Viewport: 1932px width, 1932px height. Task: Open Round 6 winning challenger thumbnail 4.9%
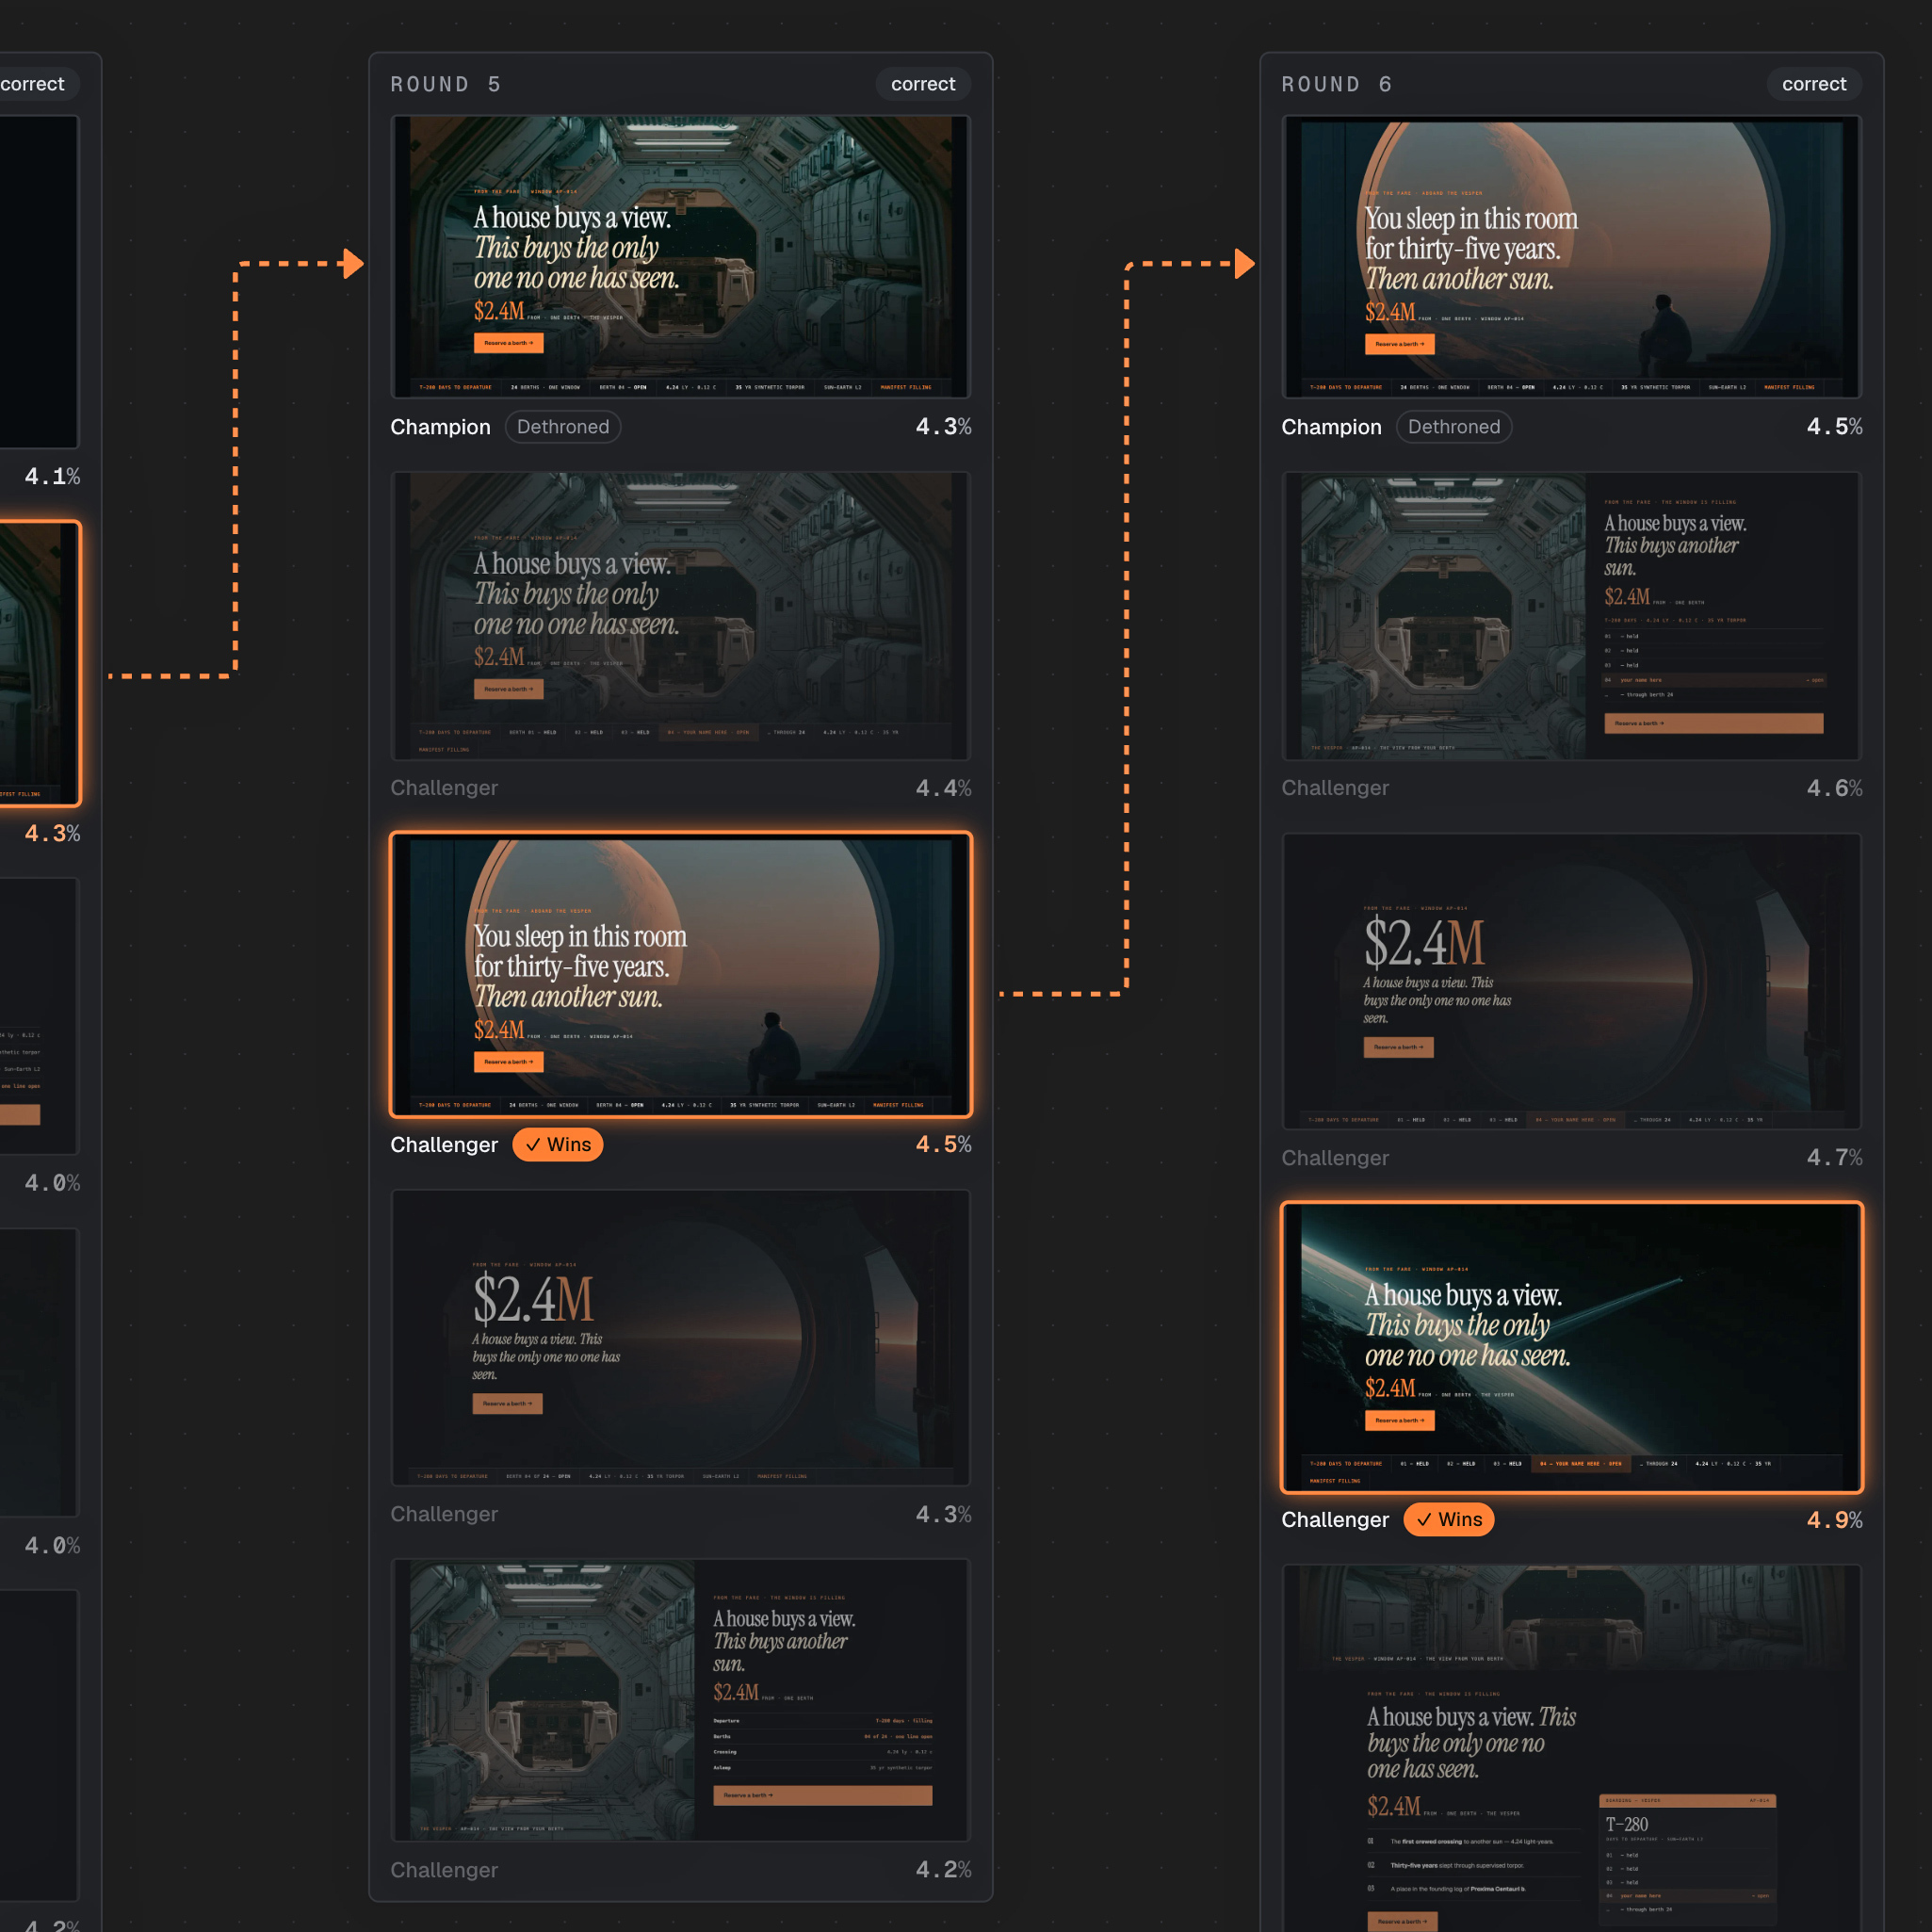click(1571, 1348)
